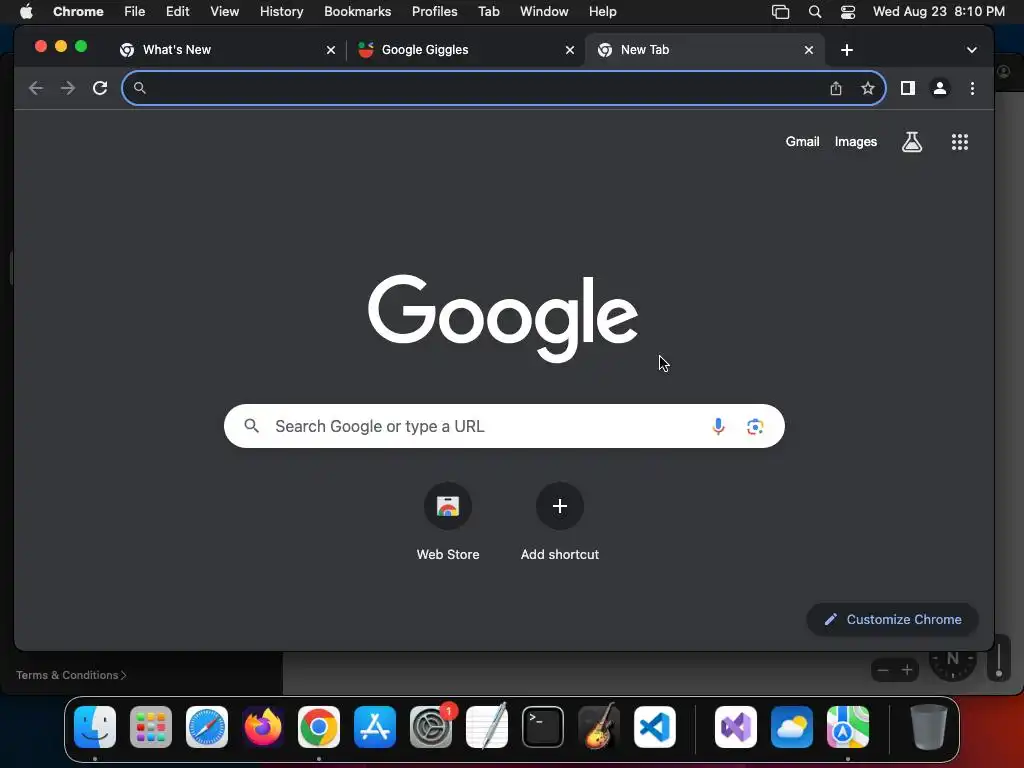Open the Edit menu
The width and height of the screenshot is (1024, 768).
point(177,12)
